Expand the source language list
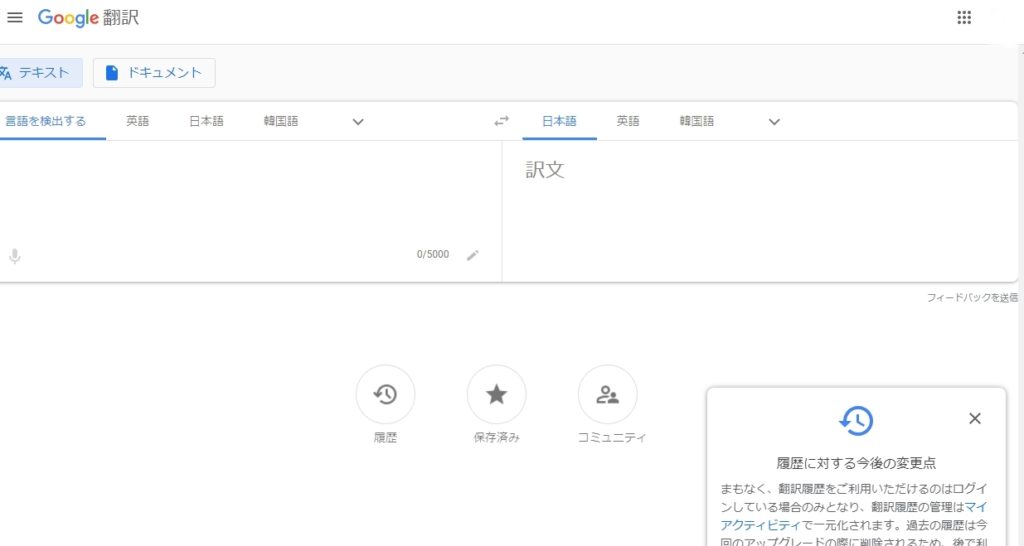This screenshot has height=546, width=1024. pyautogui.click(x=358, y=121)
